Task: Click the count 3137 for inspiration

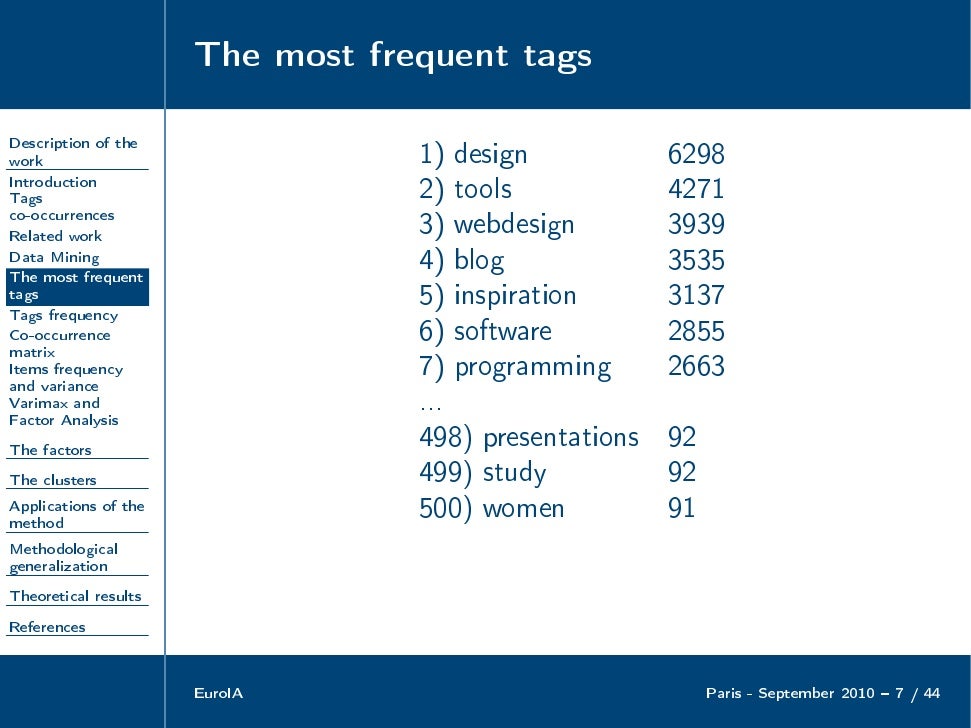Action: click(696, 295)
